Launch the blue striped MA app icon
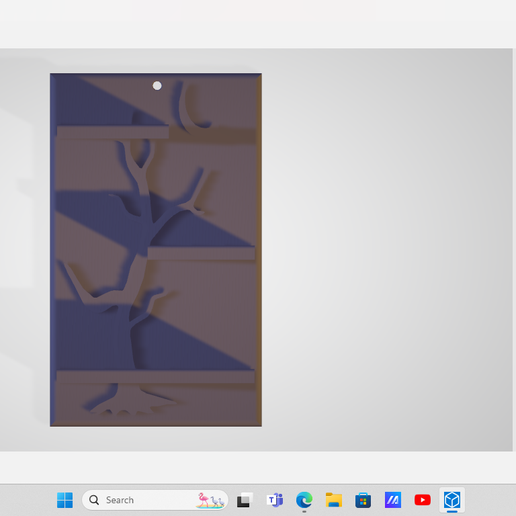 (393, 500)
